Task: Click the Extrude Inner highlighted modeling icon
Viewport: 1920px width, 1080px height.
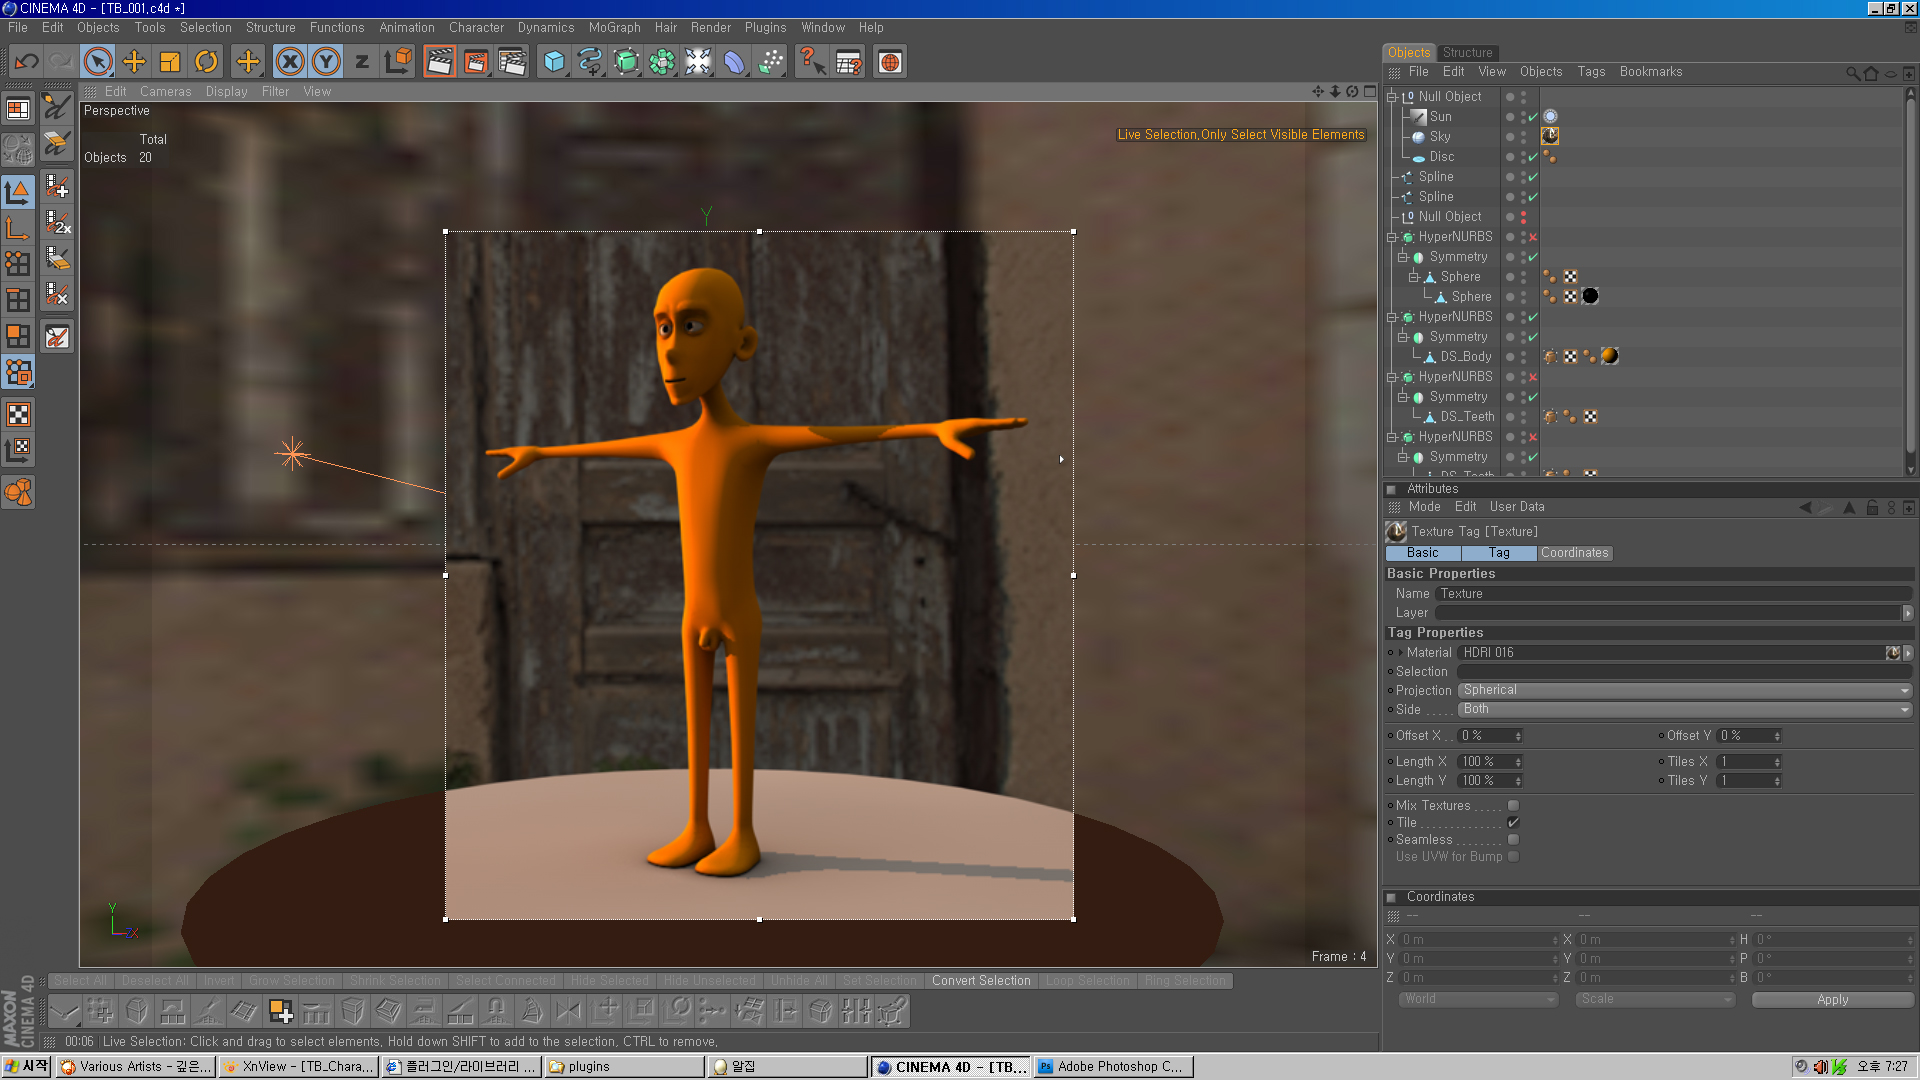Action: pos(281,1011)
